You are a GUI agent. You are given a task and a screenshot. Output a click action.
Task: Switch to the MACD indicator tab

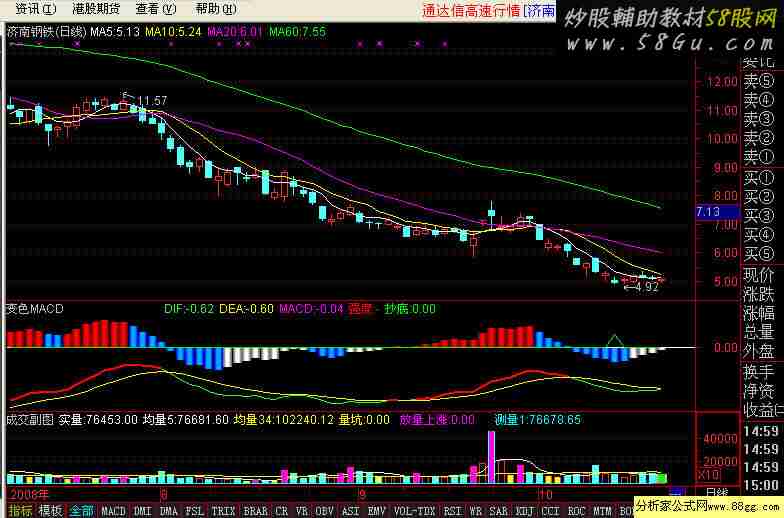[x=114, y=511]
